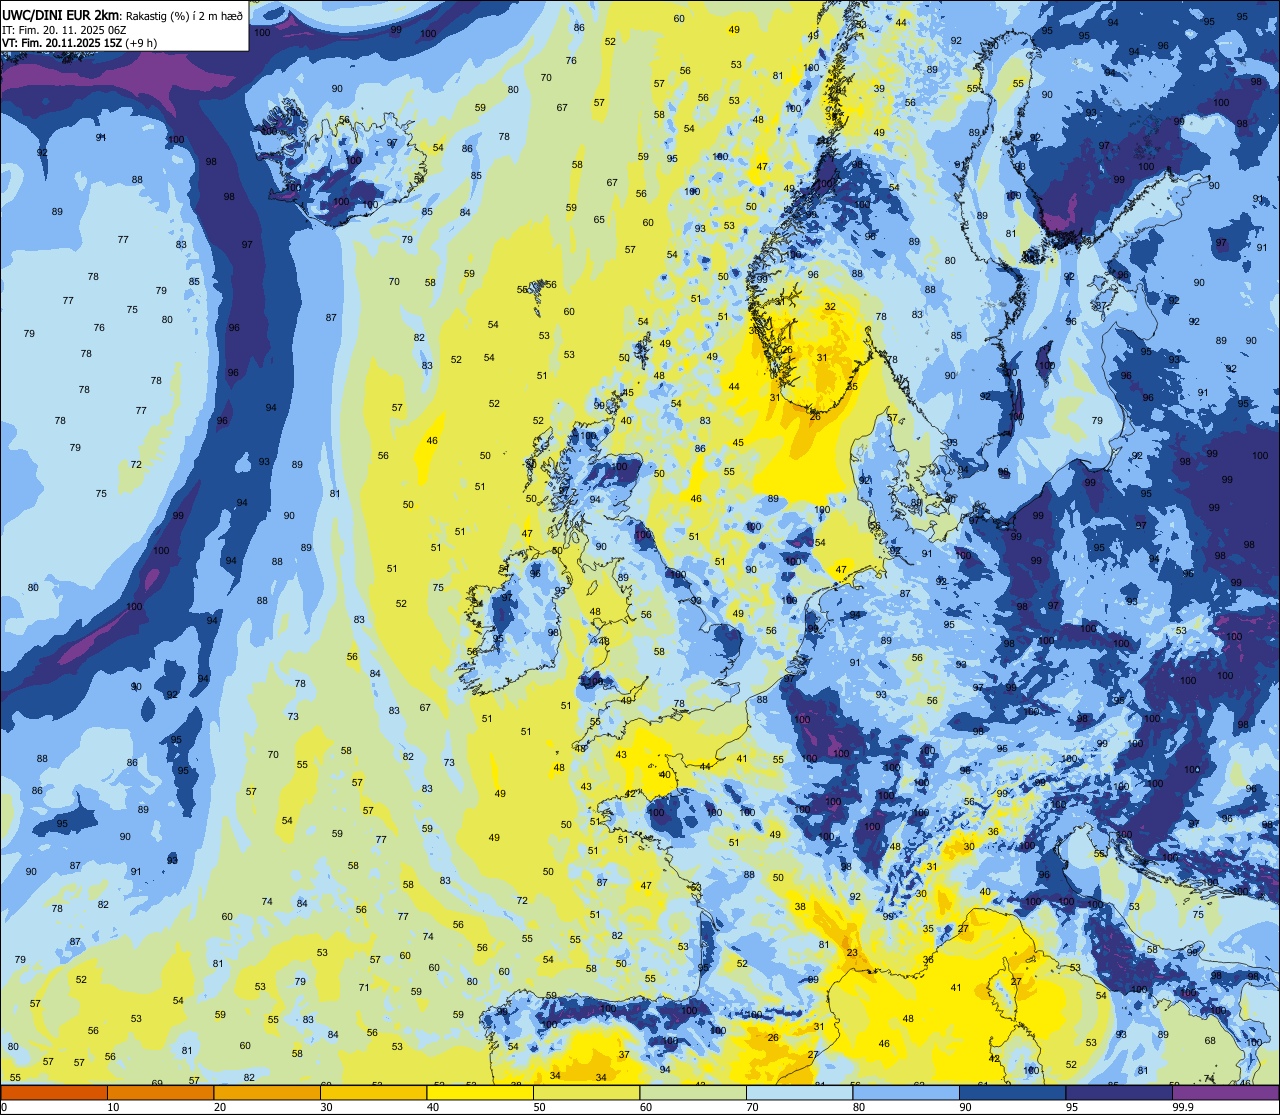
Task: Pick the navy 95–99.9 legend swatch
Action: [x=1119, y=1092]
